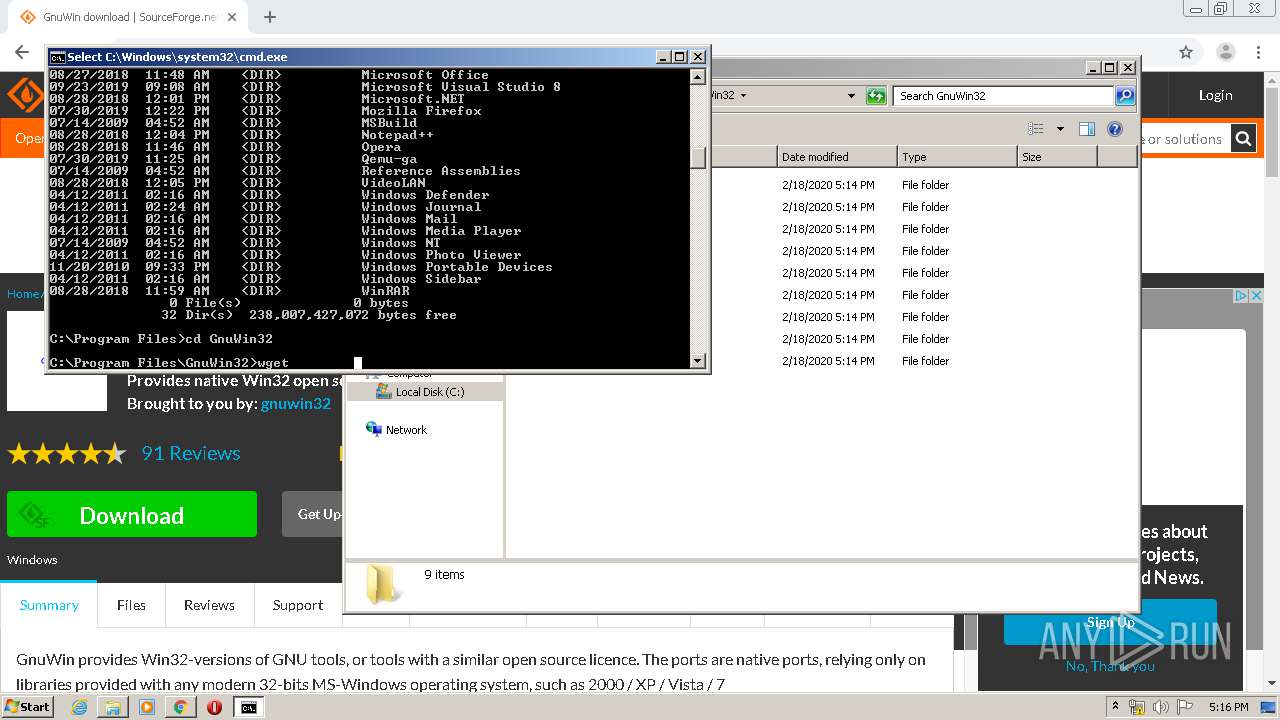
Task: Select Local Disk (C:) in navigation pane
Action: click(x=428, y=392)
